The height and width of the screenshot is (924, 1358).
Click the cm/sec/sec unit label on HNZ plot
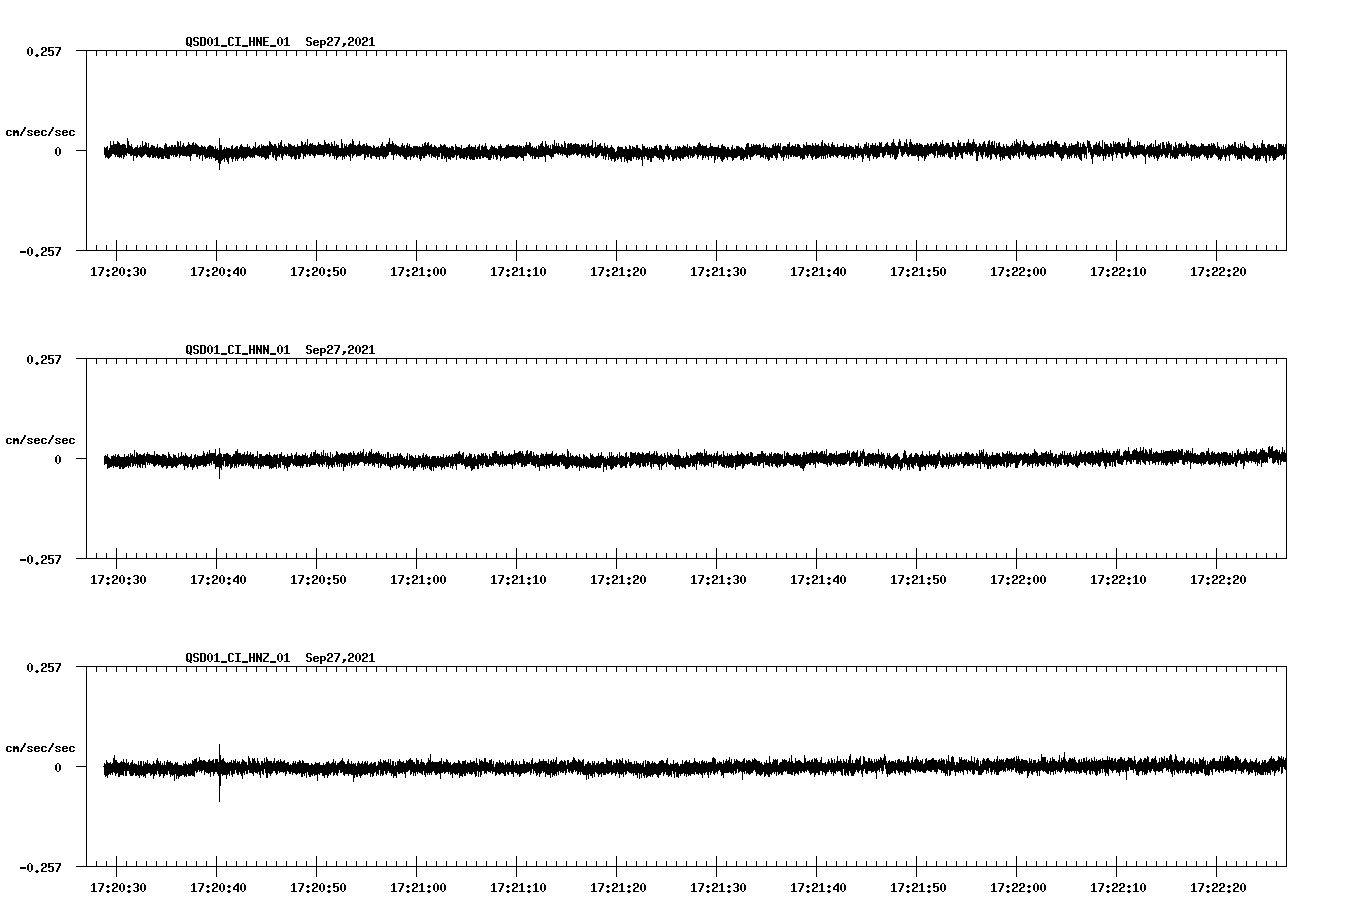40,748
